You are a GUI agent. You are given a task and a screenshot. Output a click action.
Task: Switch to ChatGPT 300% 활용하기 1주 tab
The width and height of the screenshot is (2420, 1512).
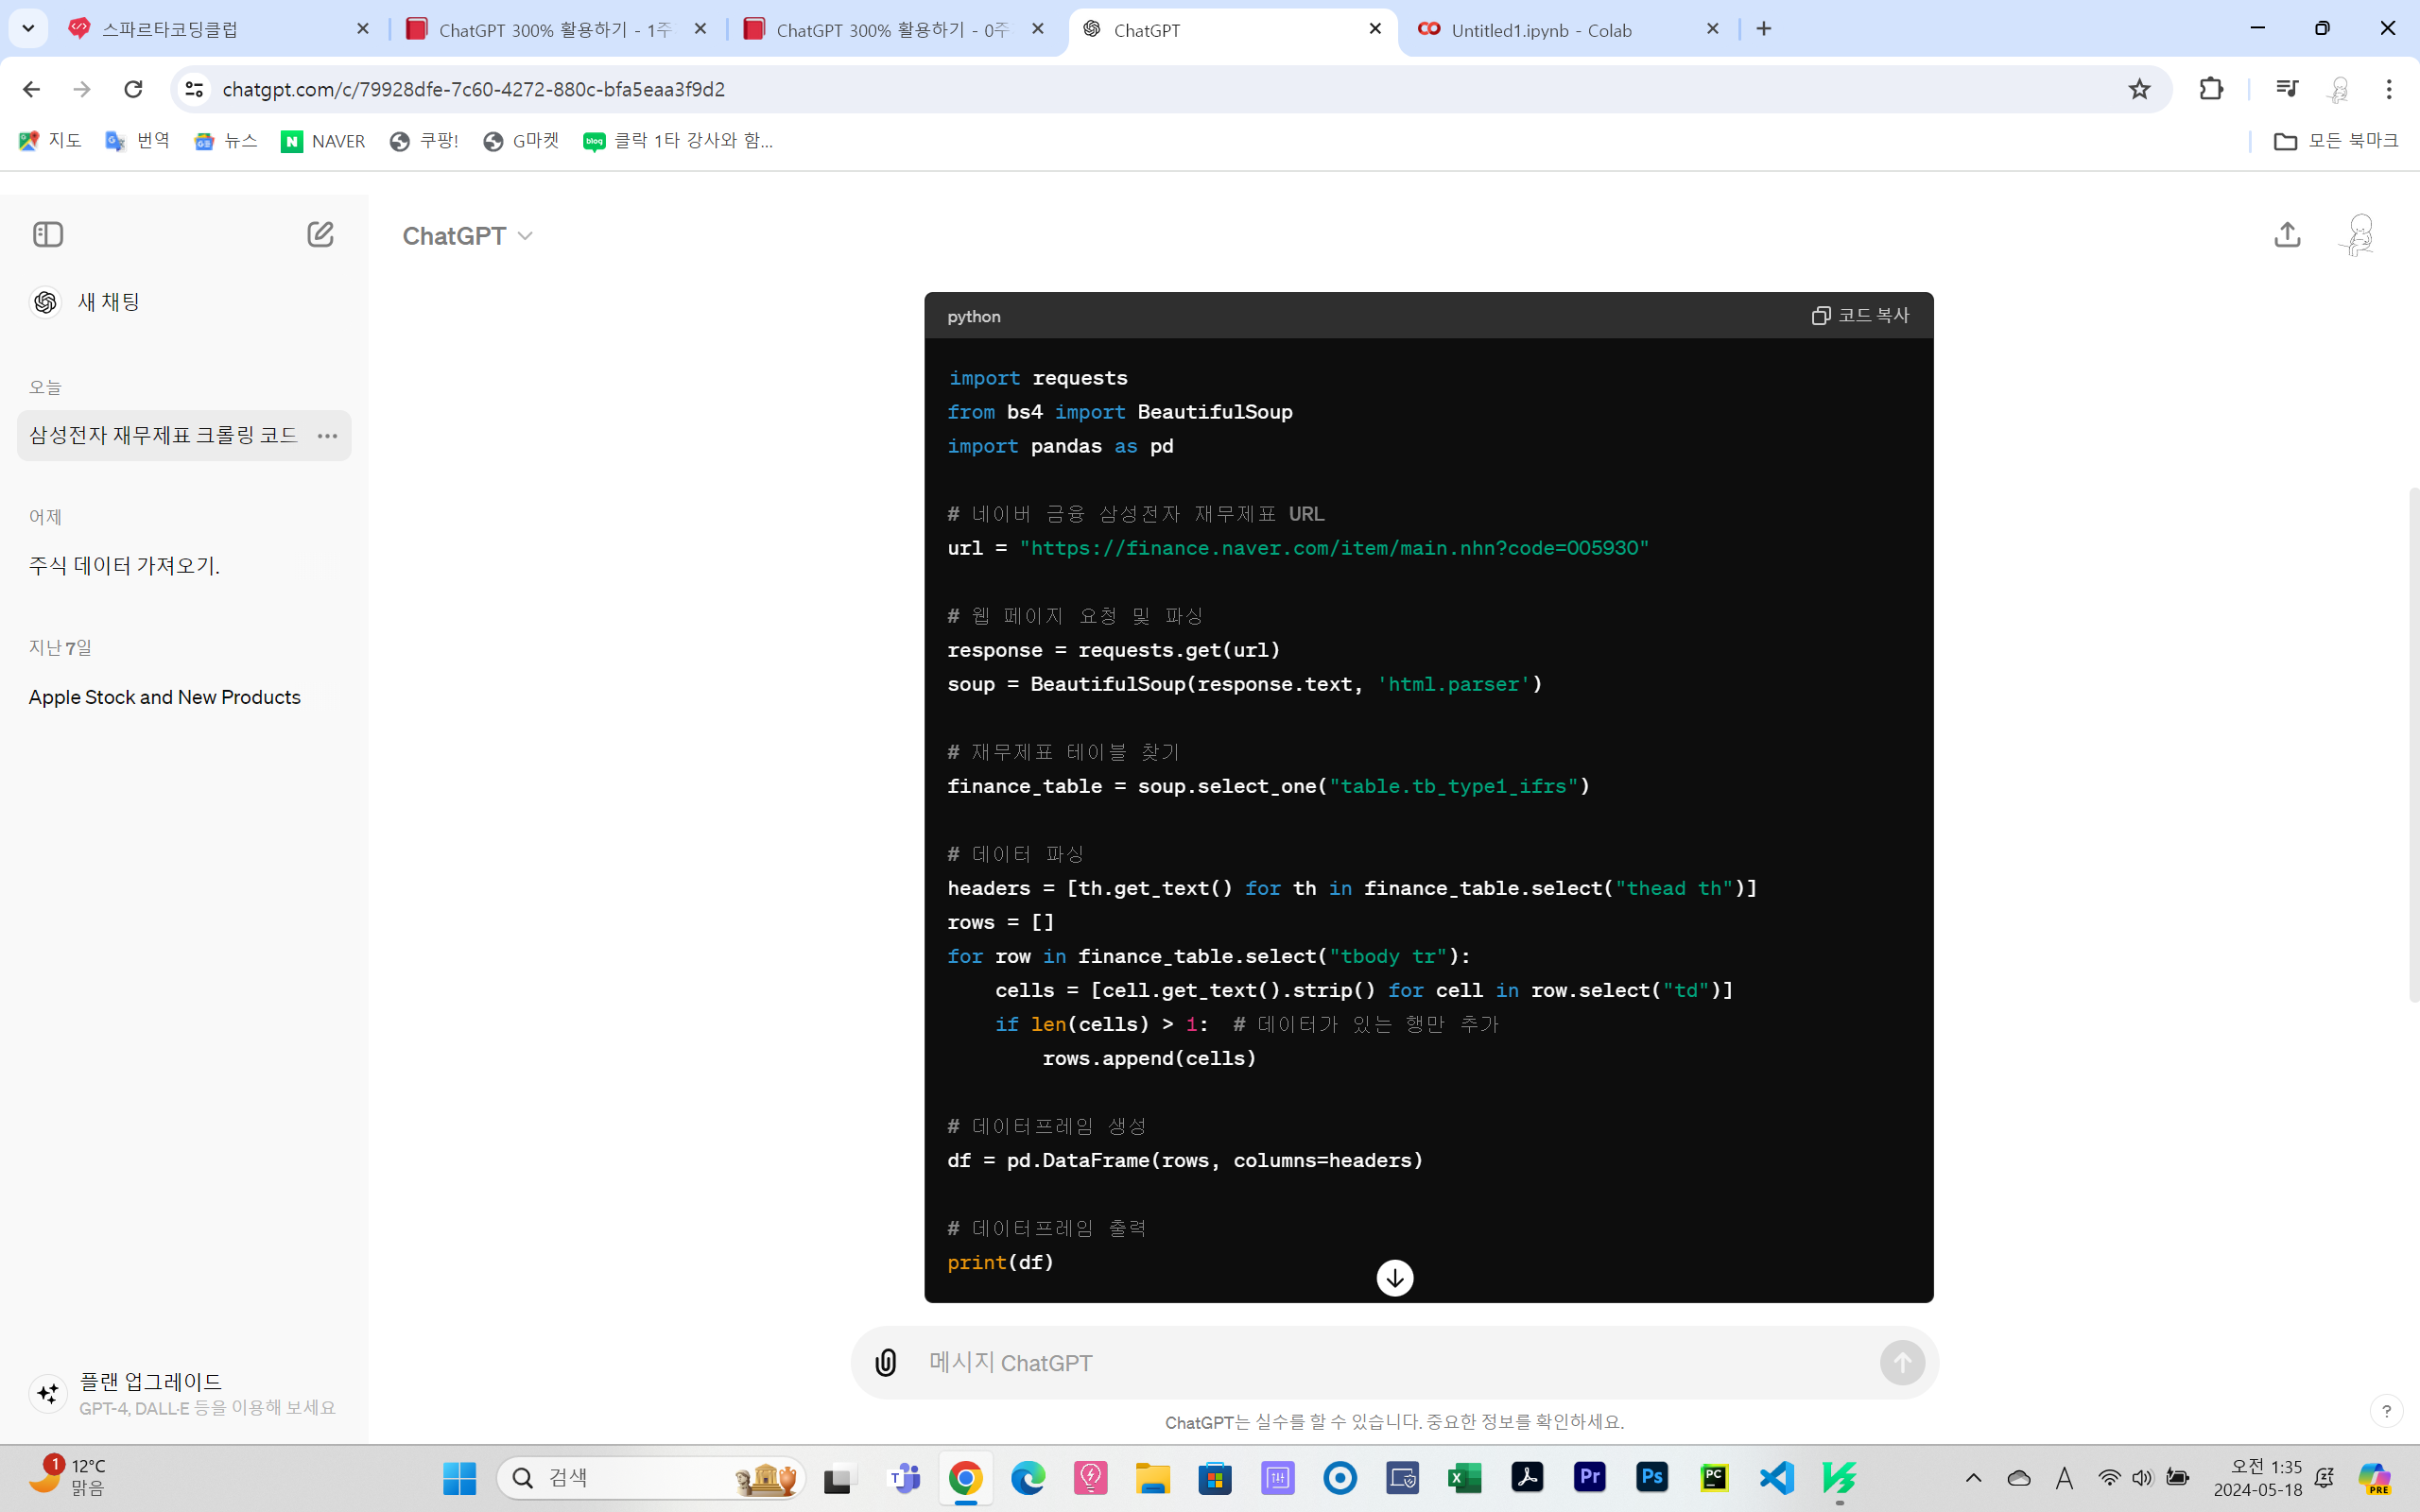[555, 30]
